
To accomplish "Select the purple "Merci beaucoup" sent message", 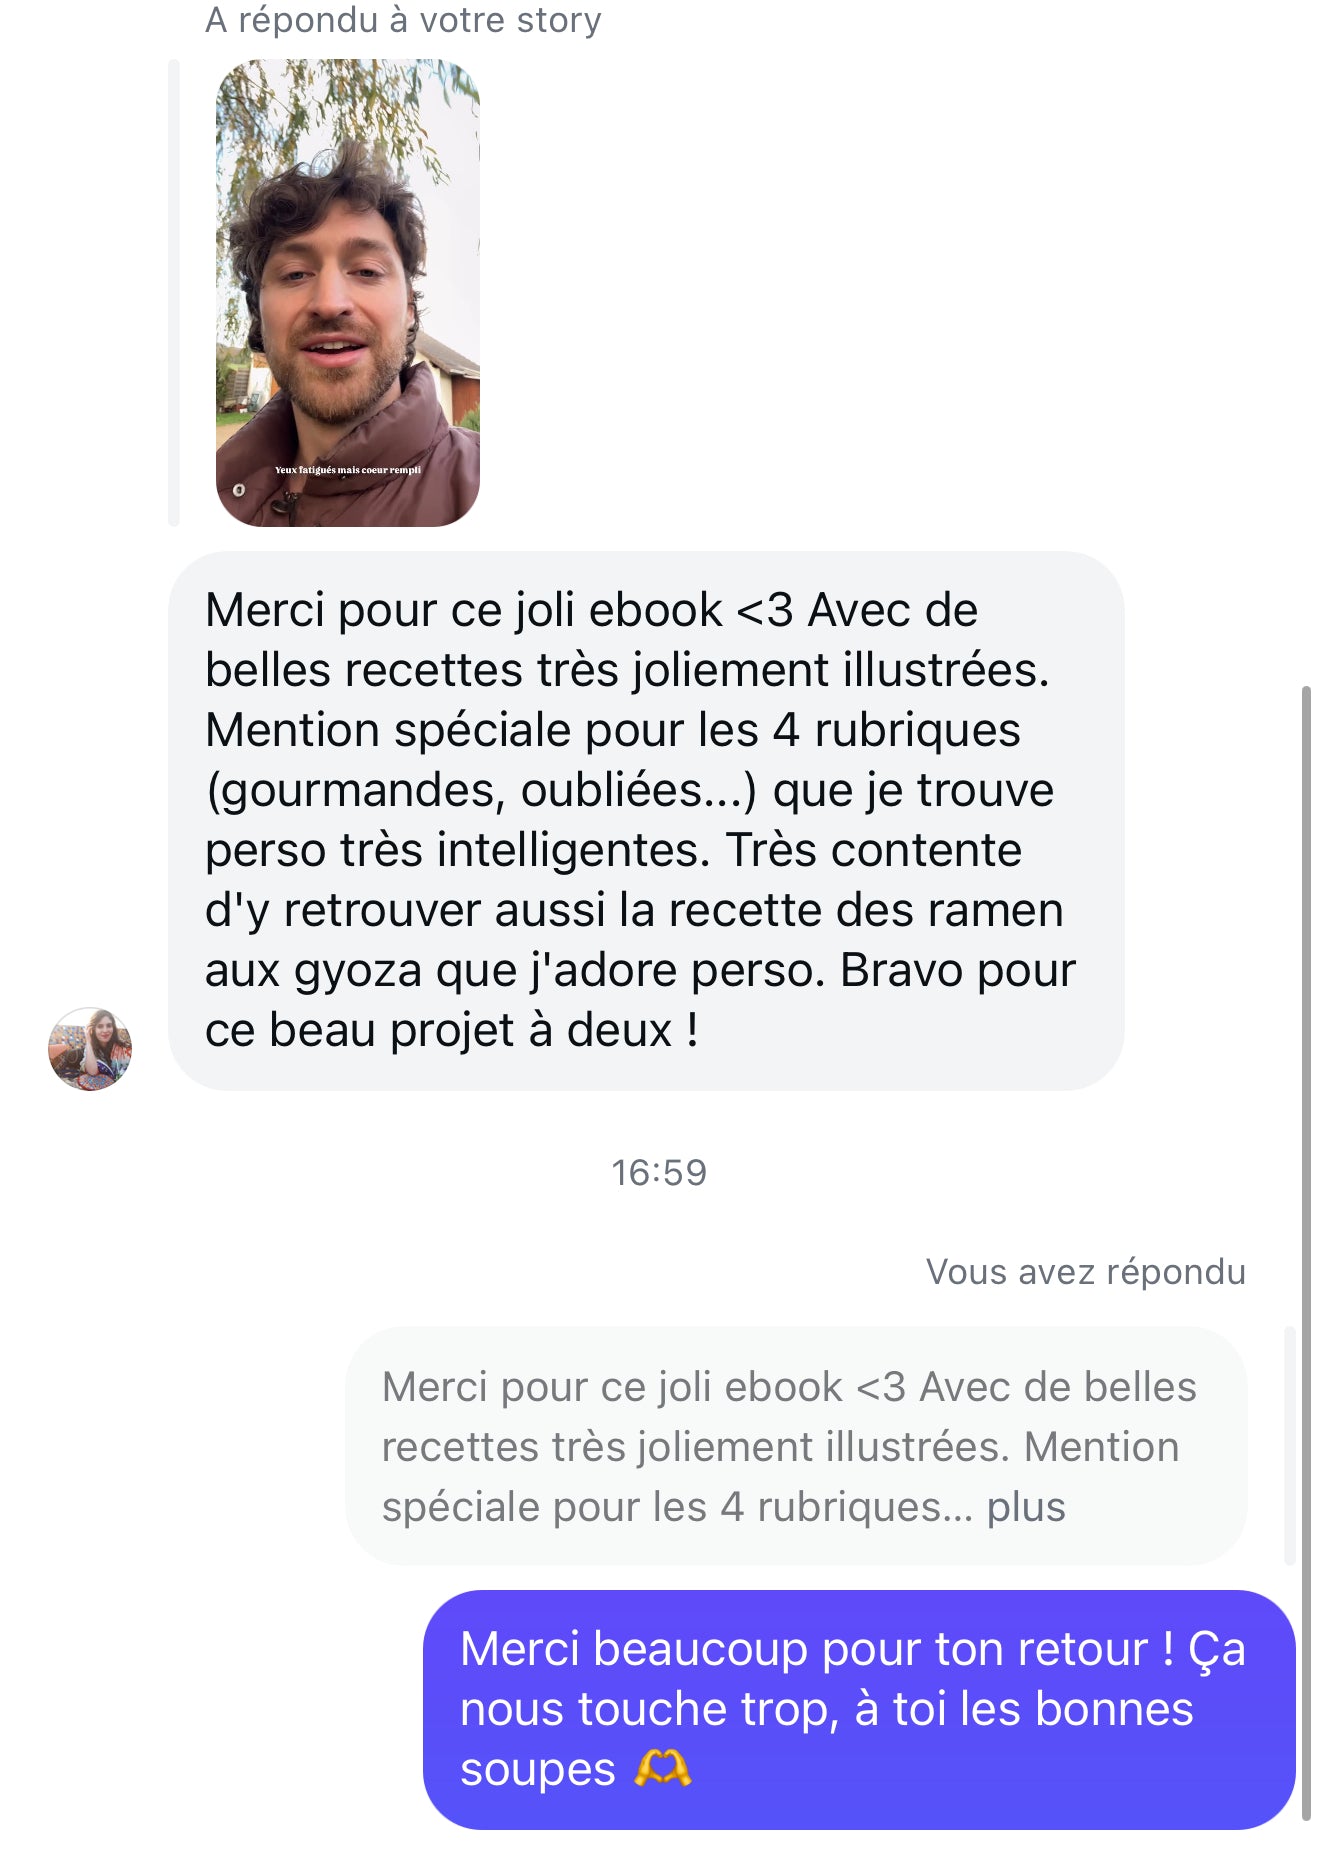I will 858,1709.
